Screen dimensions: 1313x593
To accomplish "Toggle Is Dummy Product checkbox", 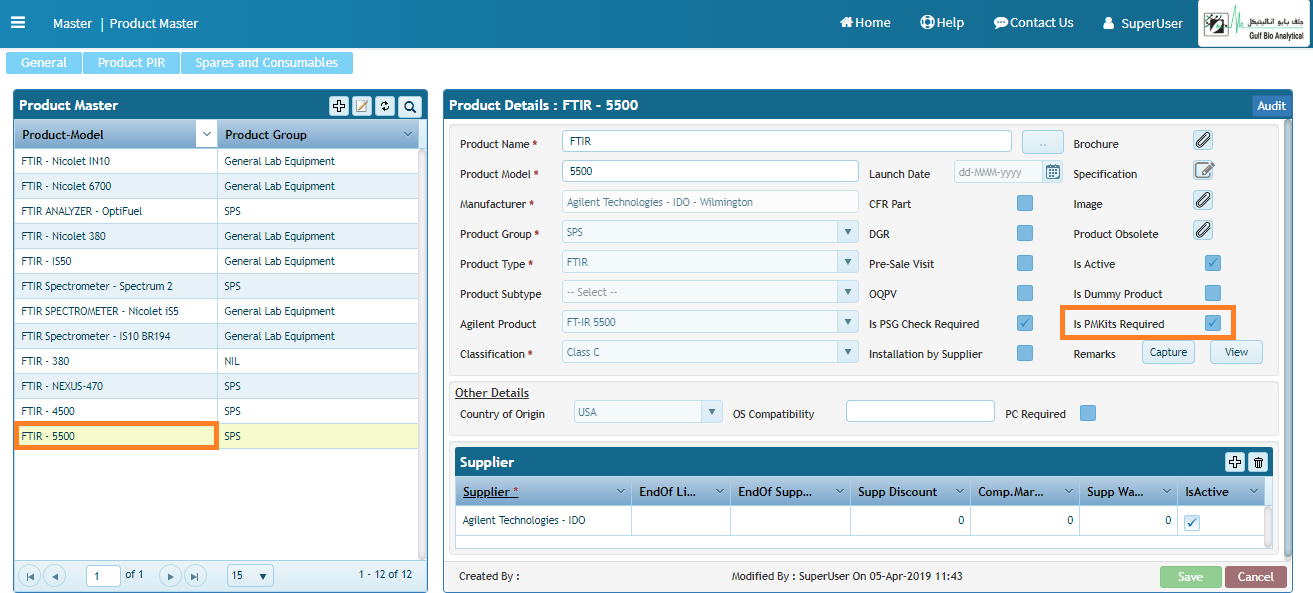I will point(1213,293).
